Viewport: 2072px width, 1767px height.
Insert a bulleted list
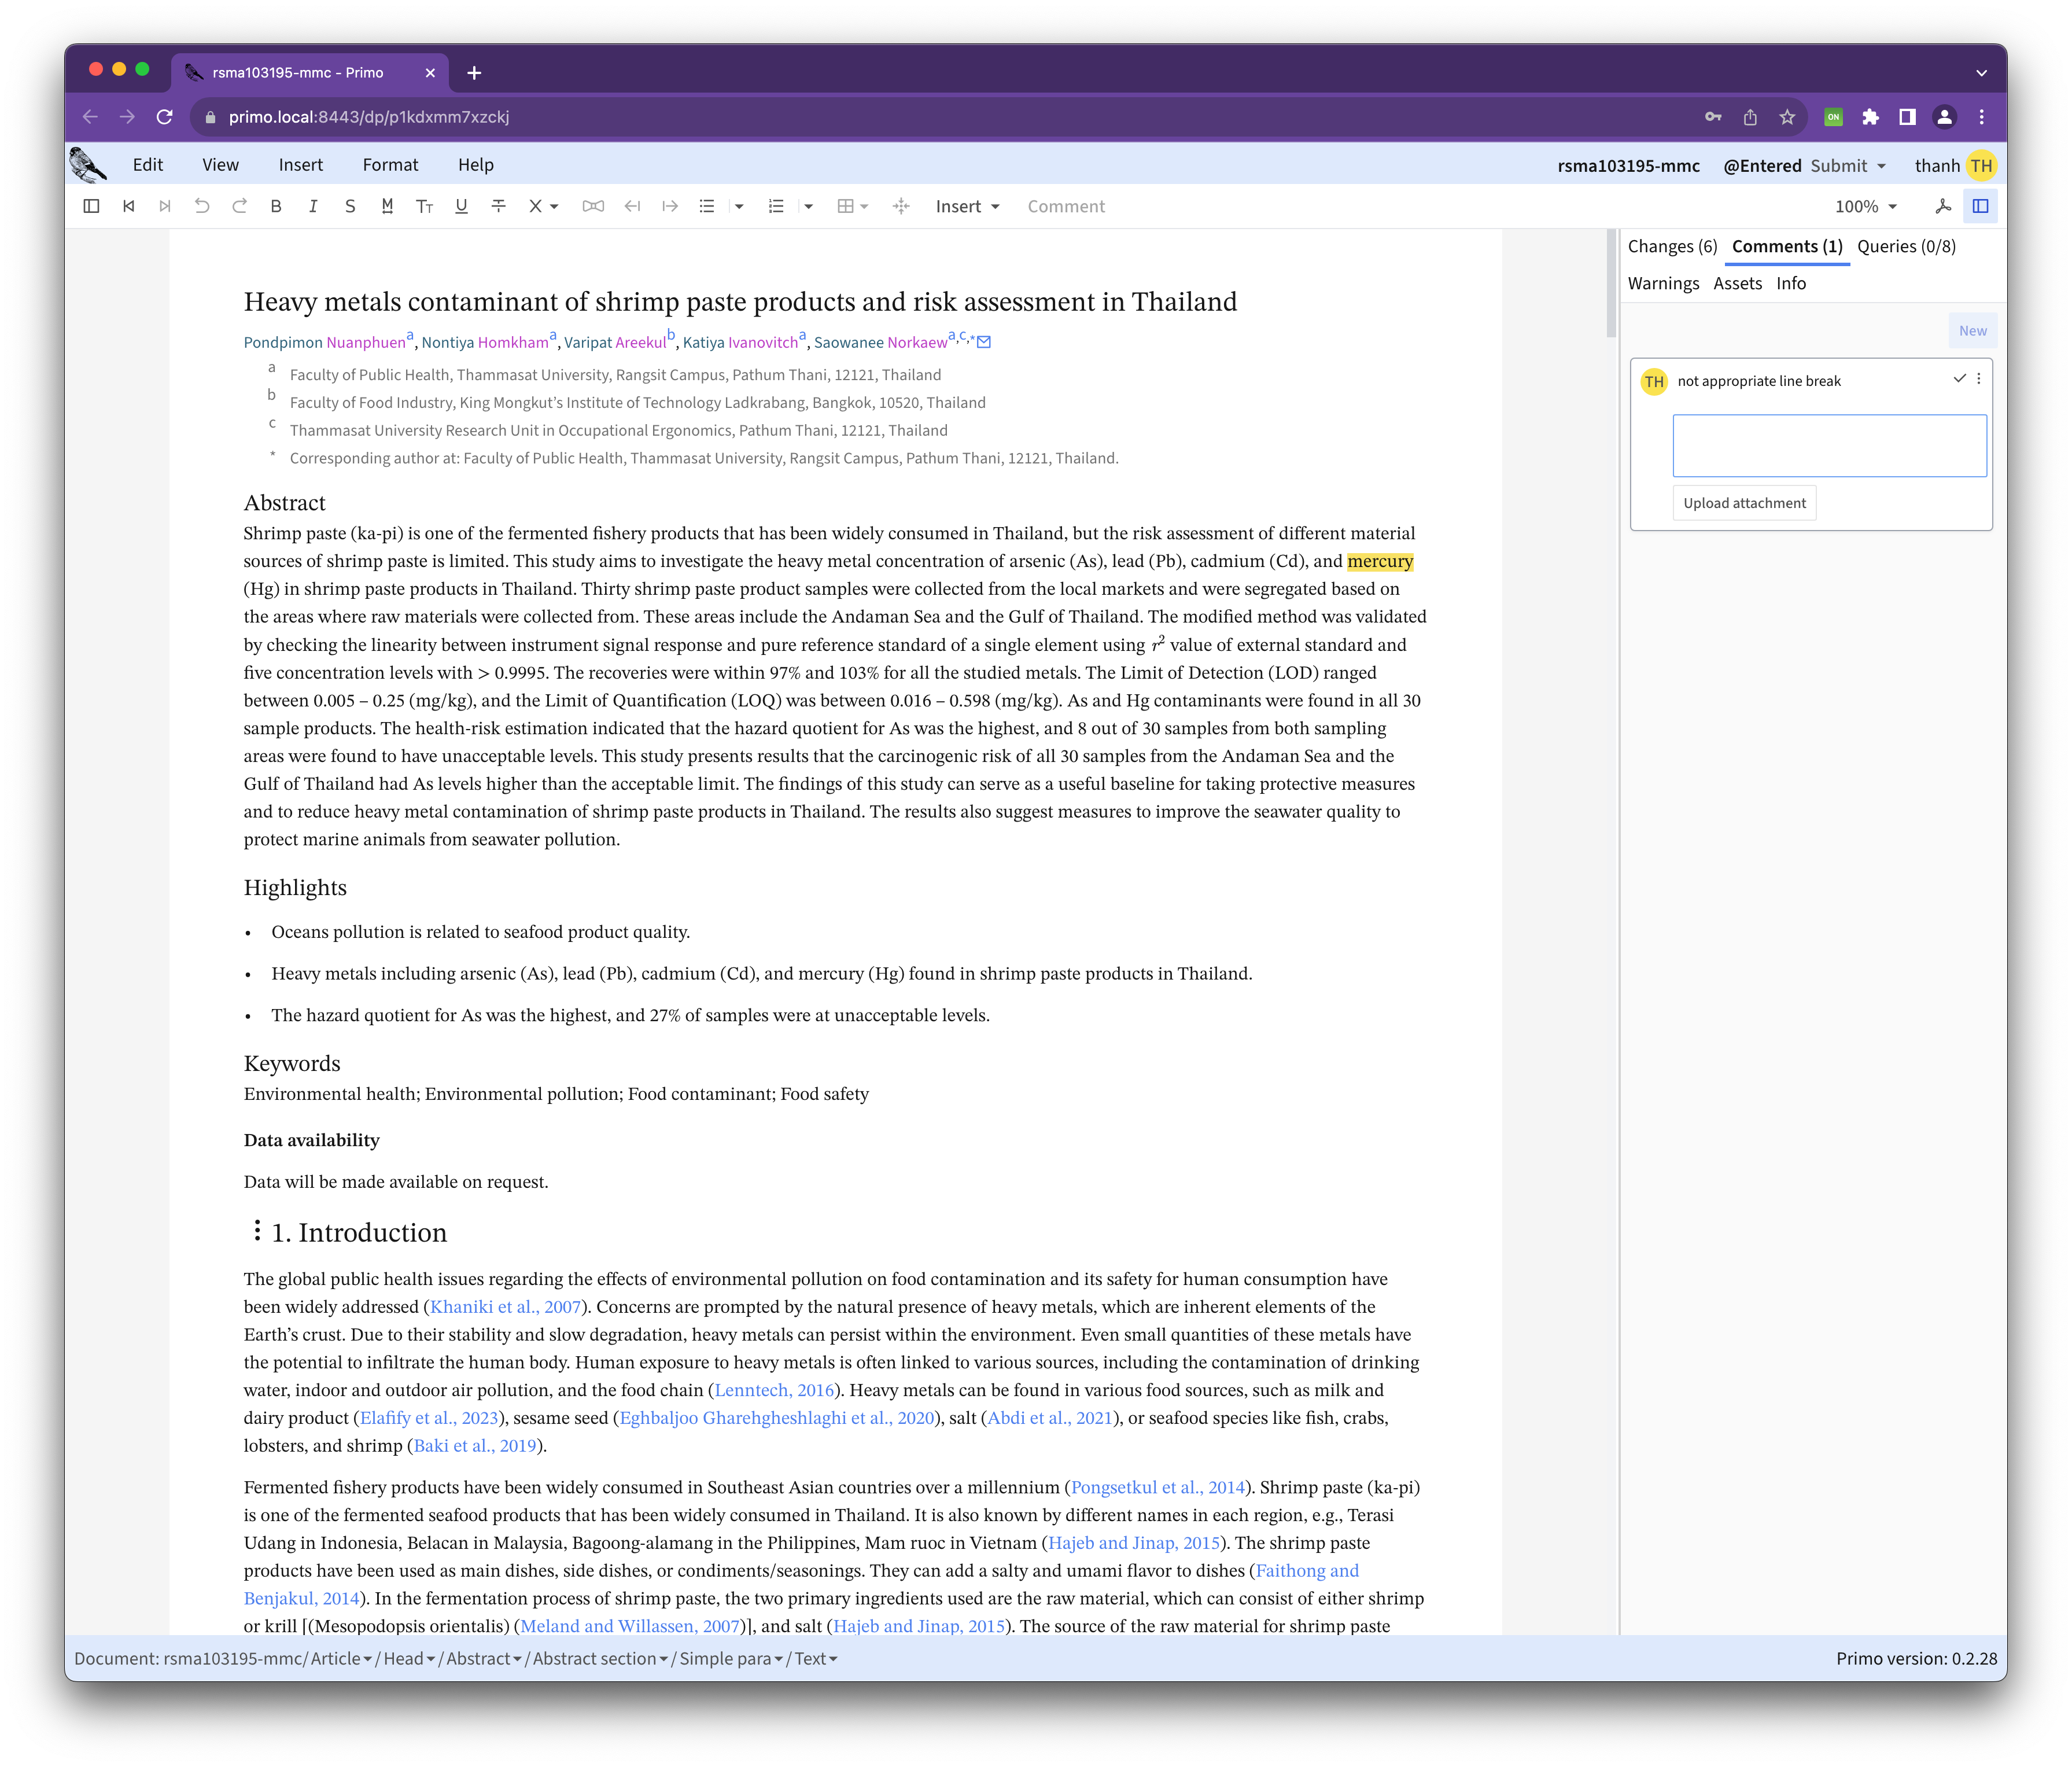click(x=707, y=206)
